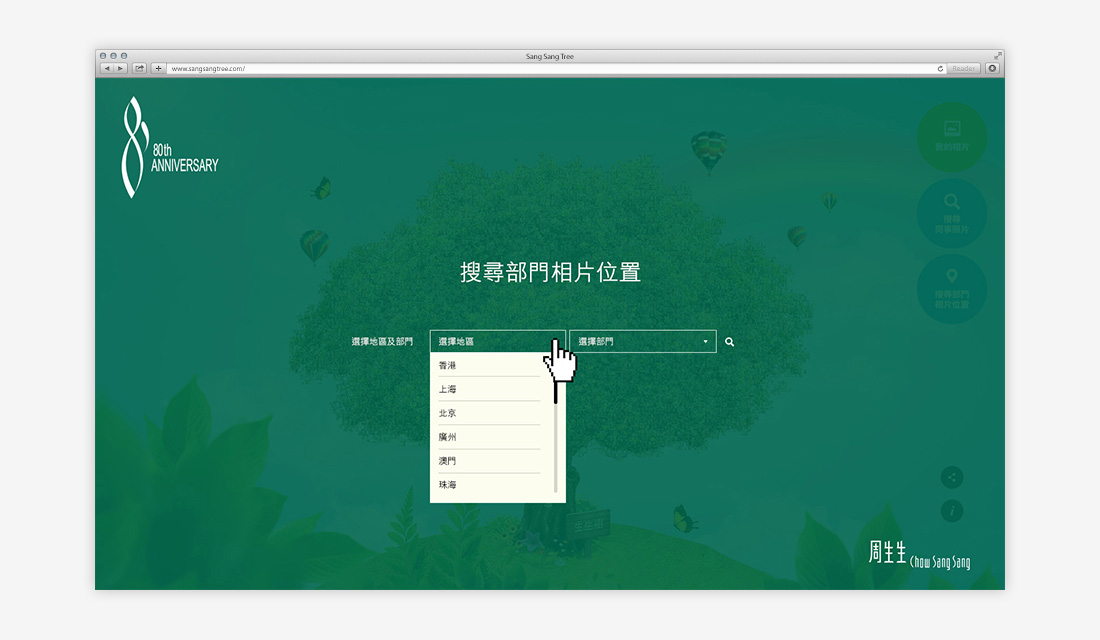Expand the 選擇部門 department dropdown
1100x640 pixels.
(x=643, y=342)
